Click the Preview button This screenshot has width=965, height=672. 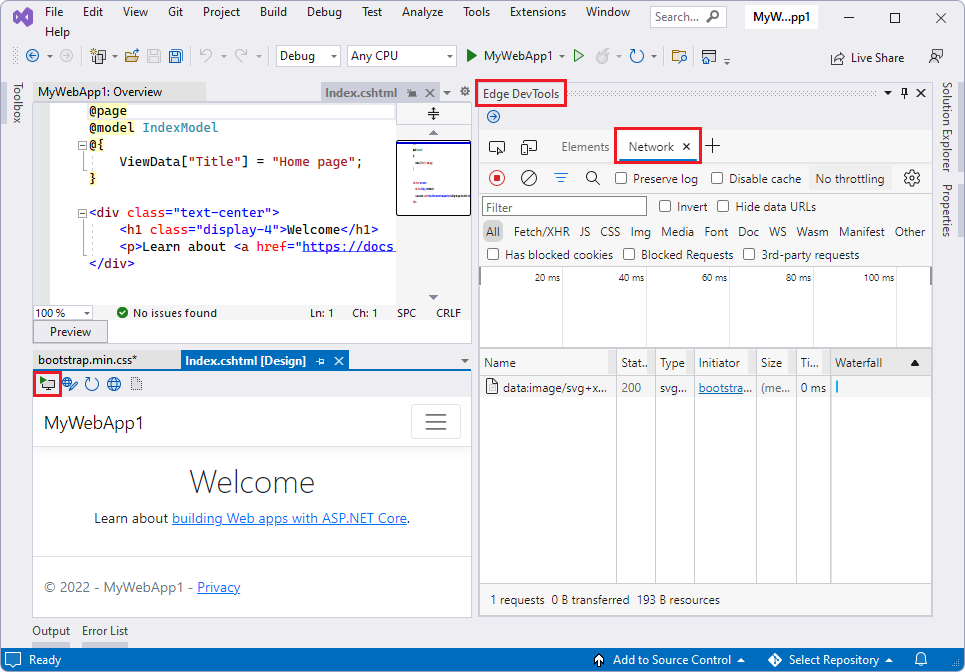point(70,331)
